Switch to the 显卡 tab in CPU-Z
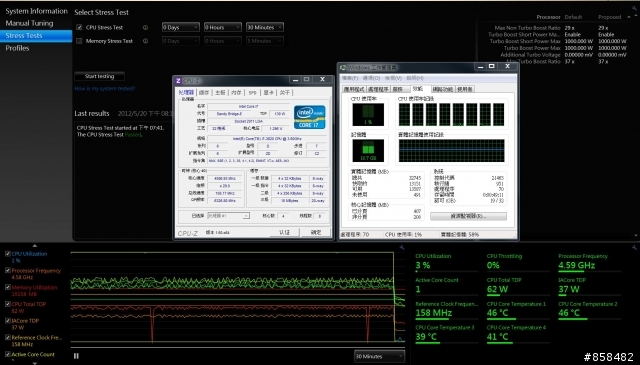The height and width of the screenshot is (365, 640). point(269,93)
